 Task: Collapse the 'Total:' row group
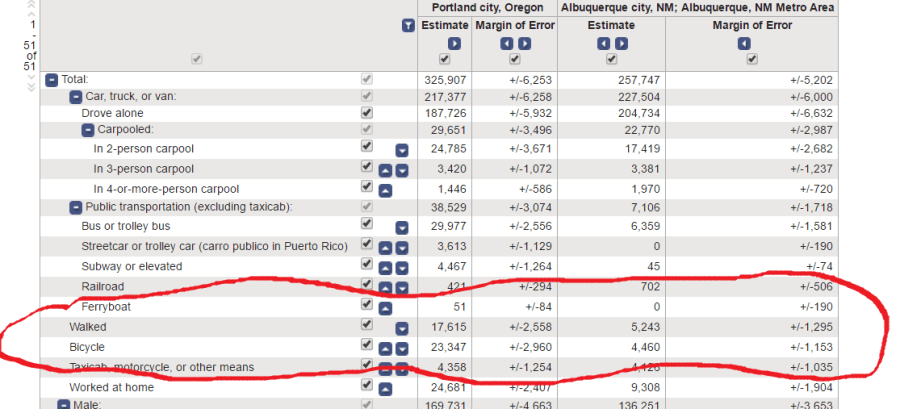click(x=52, y=79)
